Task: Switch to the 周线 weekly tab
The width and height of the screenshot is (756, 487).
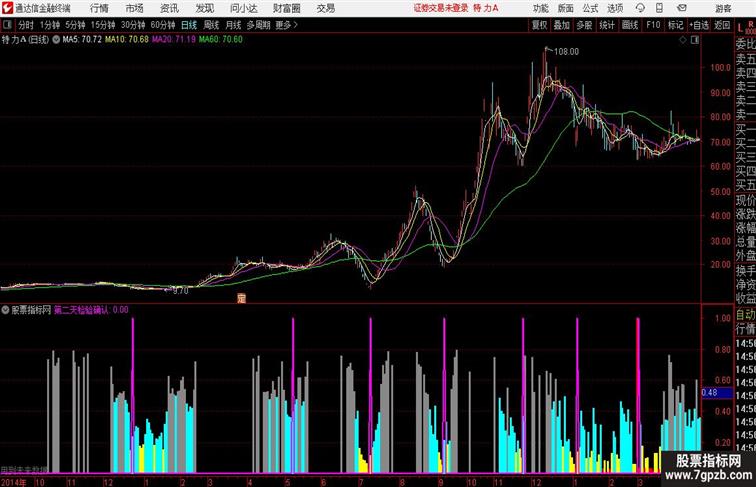Action: pos(211,25)
